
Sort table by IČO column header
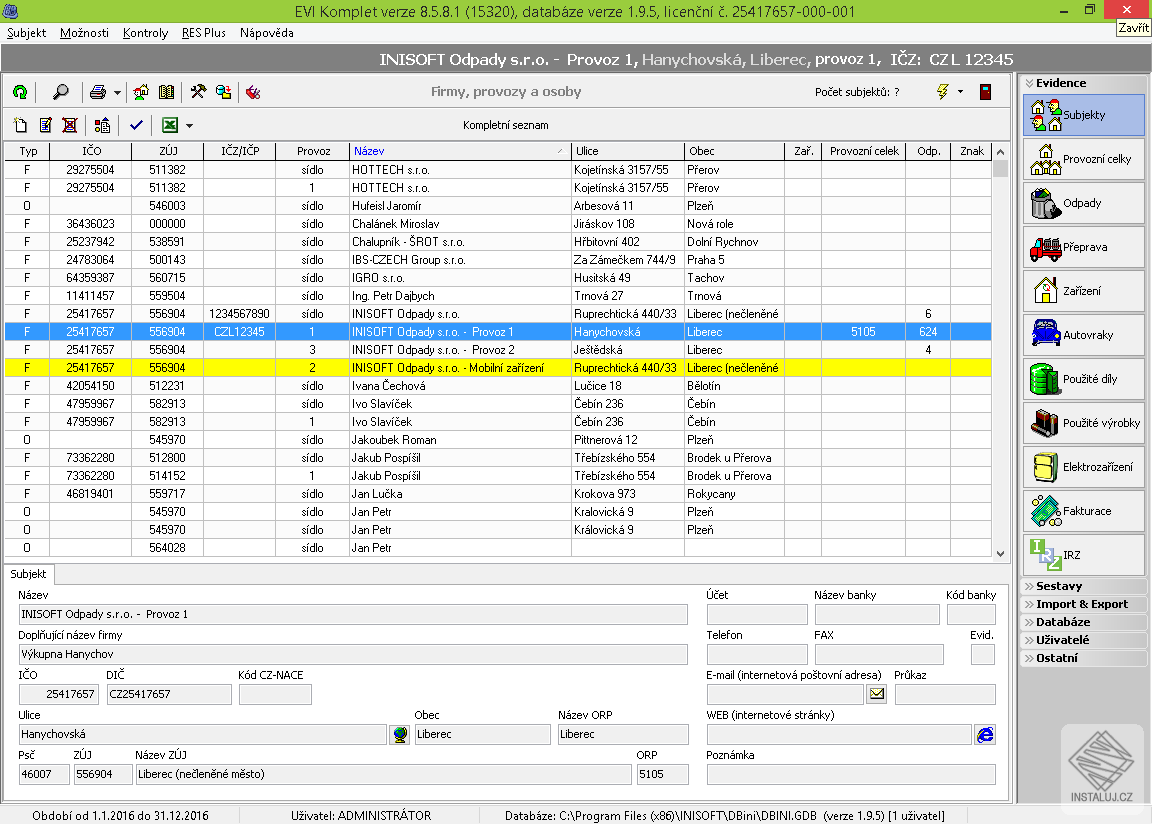click(x=92, y=151)
